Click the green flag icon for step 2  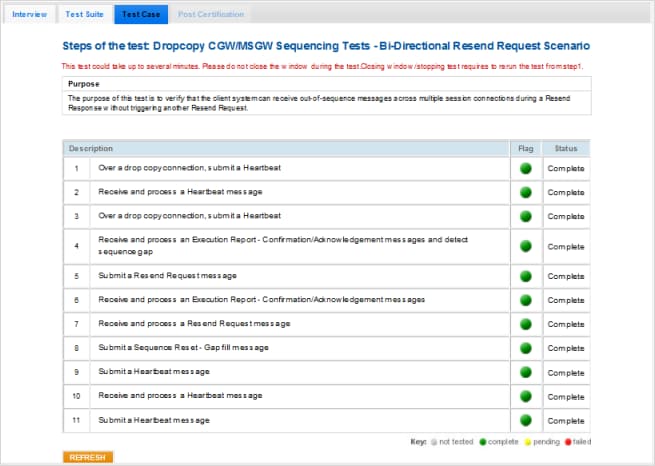coord(525,192)
